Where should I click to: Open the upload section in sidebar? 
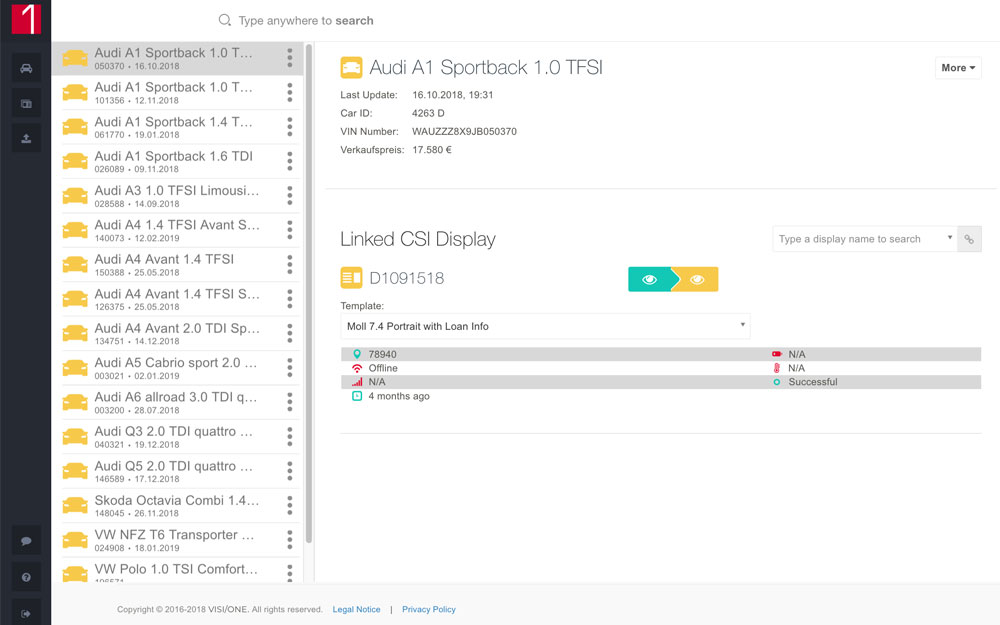point(26,138)
